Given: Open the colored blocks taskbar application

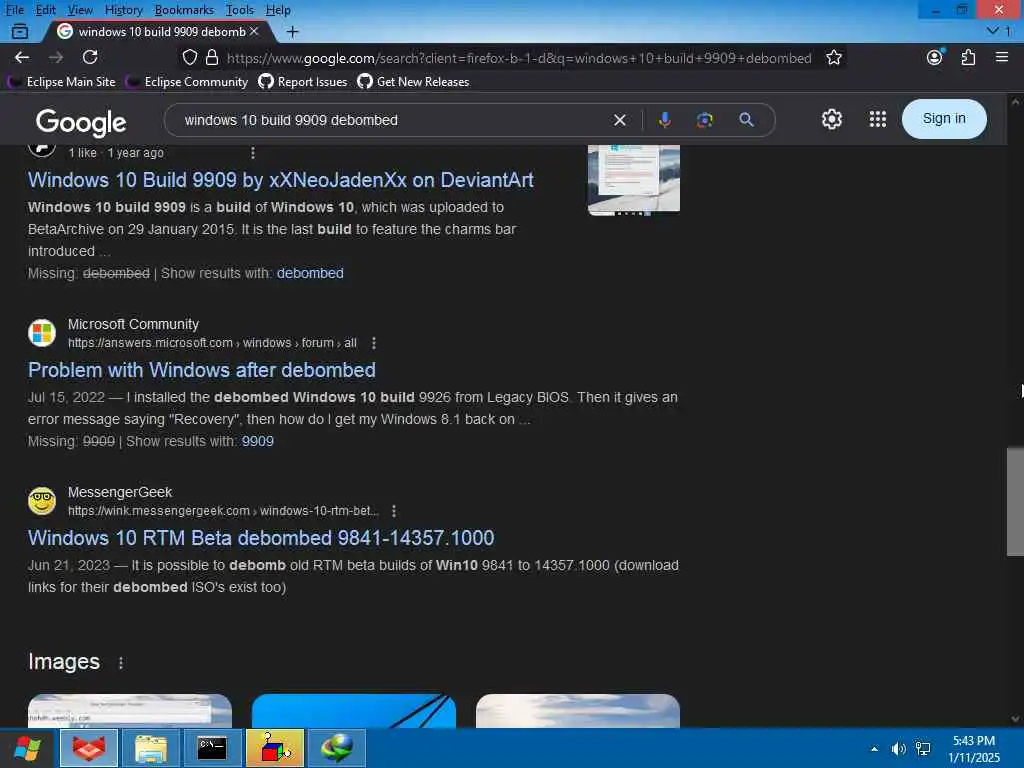Looking at the screenshot, I should tap(275, 748).
